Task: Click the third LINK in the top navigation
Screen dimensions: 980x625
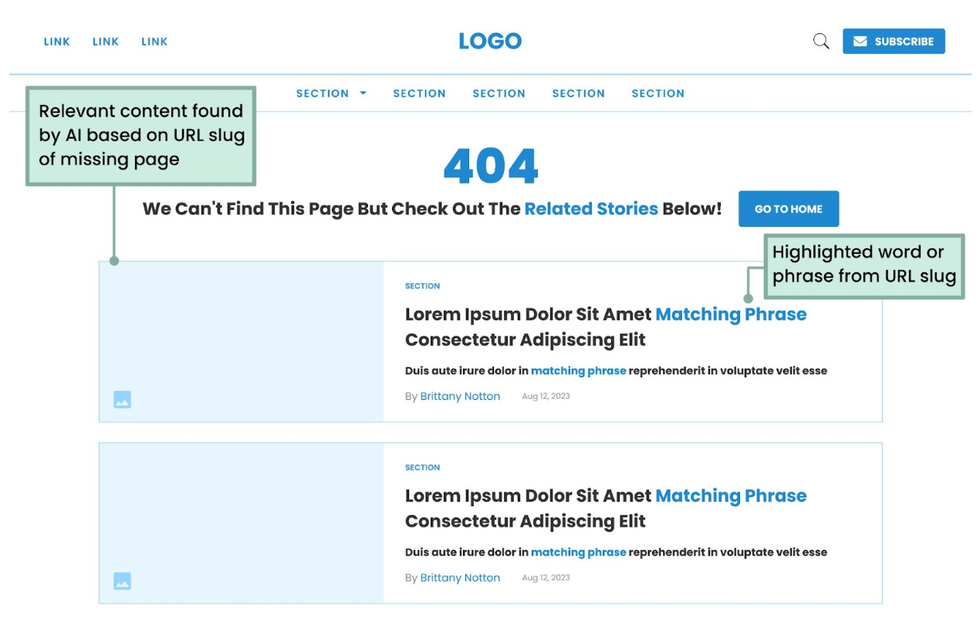Action: click(x=154, y=41)
